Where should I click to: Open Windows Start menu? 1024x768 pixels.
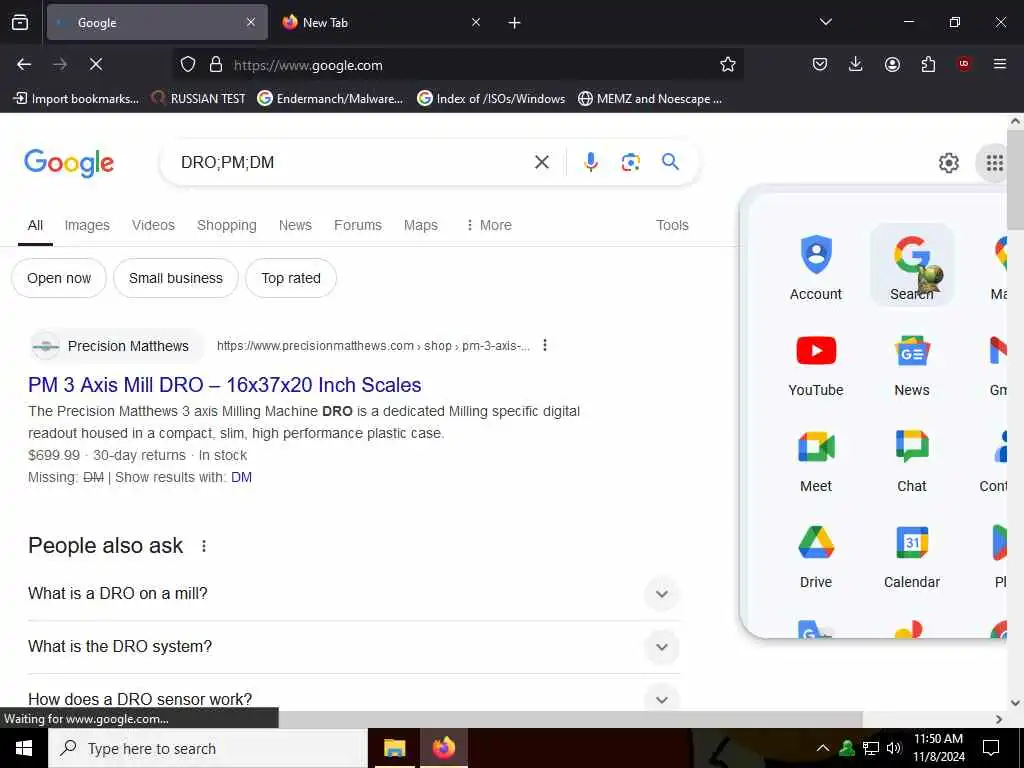(x=24, y=748)
